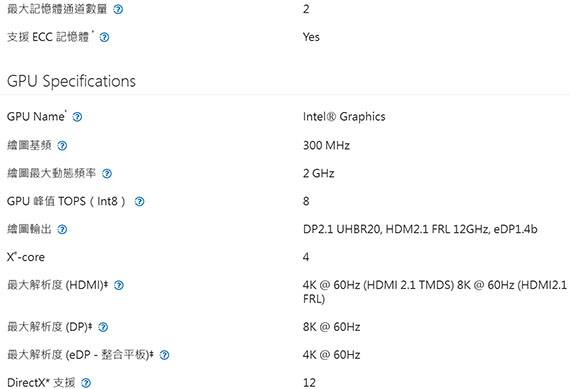Show help tooltip for 繪圖輸出
570x389 pixels.
tap(62, 230)
